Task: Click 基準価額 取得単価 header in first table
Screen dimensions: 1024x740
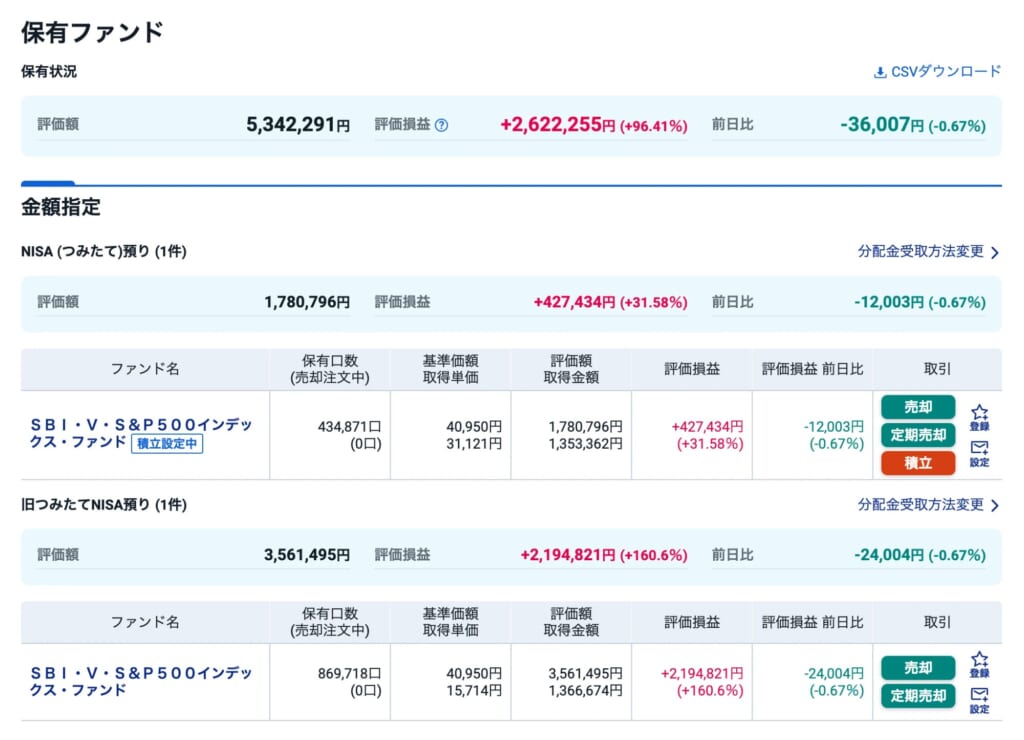Action: (x=451, y=369)
